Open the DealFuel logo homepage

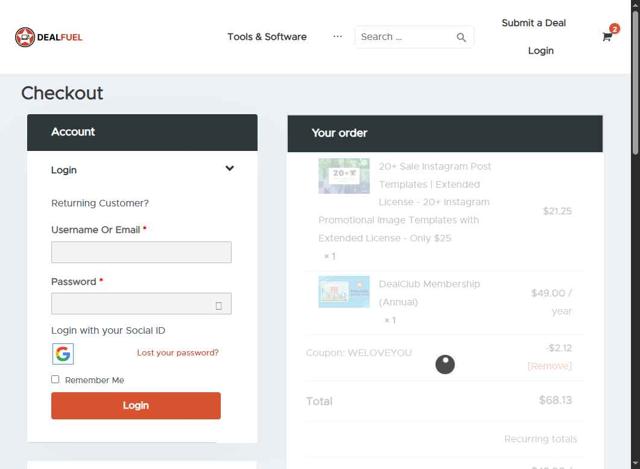tap(49, 37)
